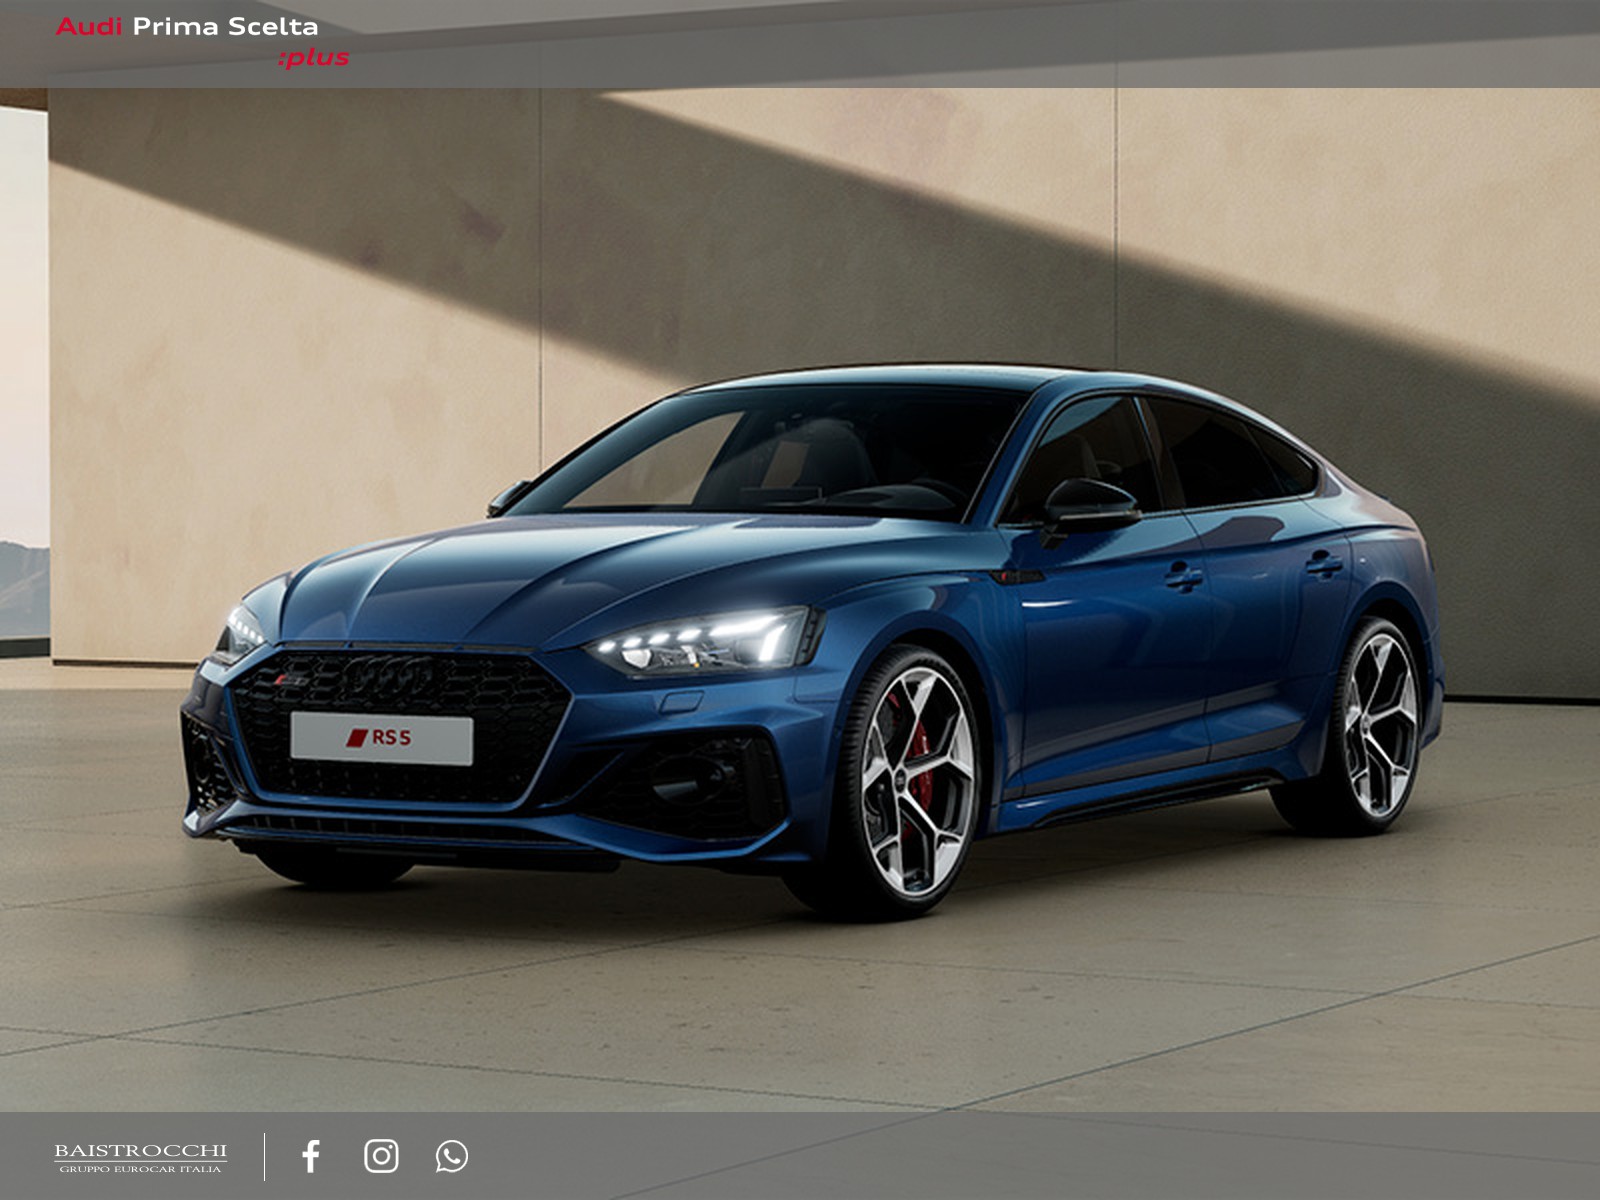This screenshot has height=1200, width=1600.
Task: Click the RS 5 front number plate
Action: pos(381,739)
